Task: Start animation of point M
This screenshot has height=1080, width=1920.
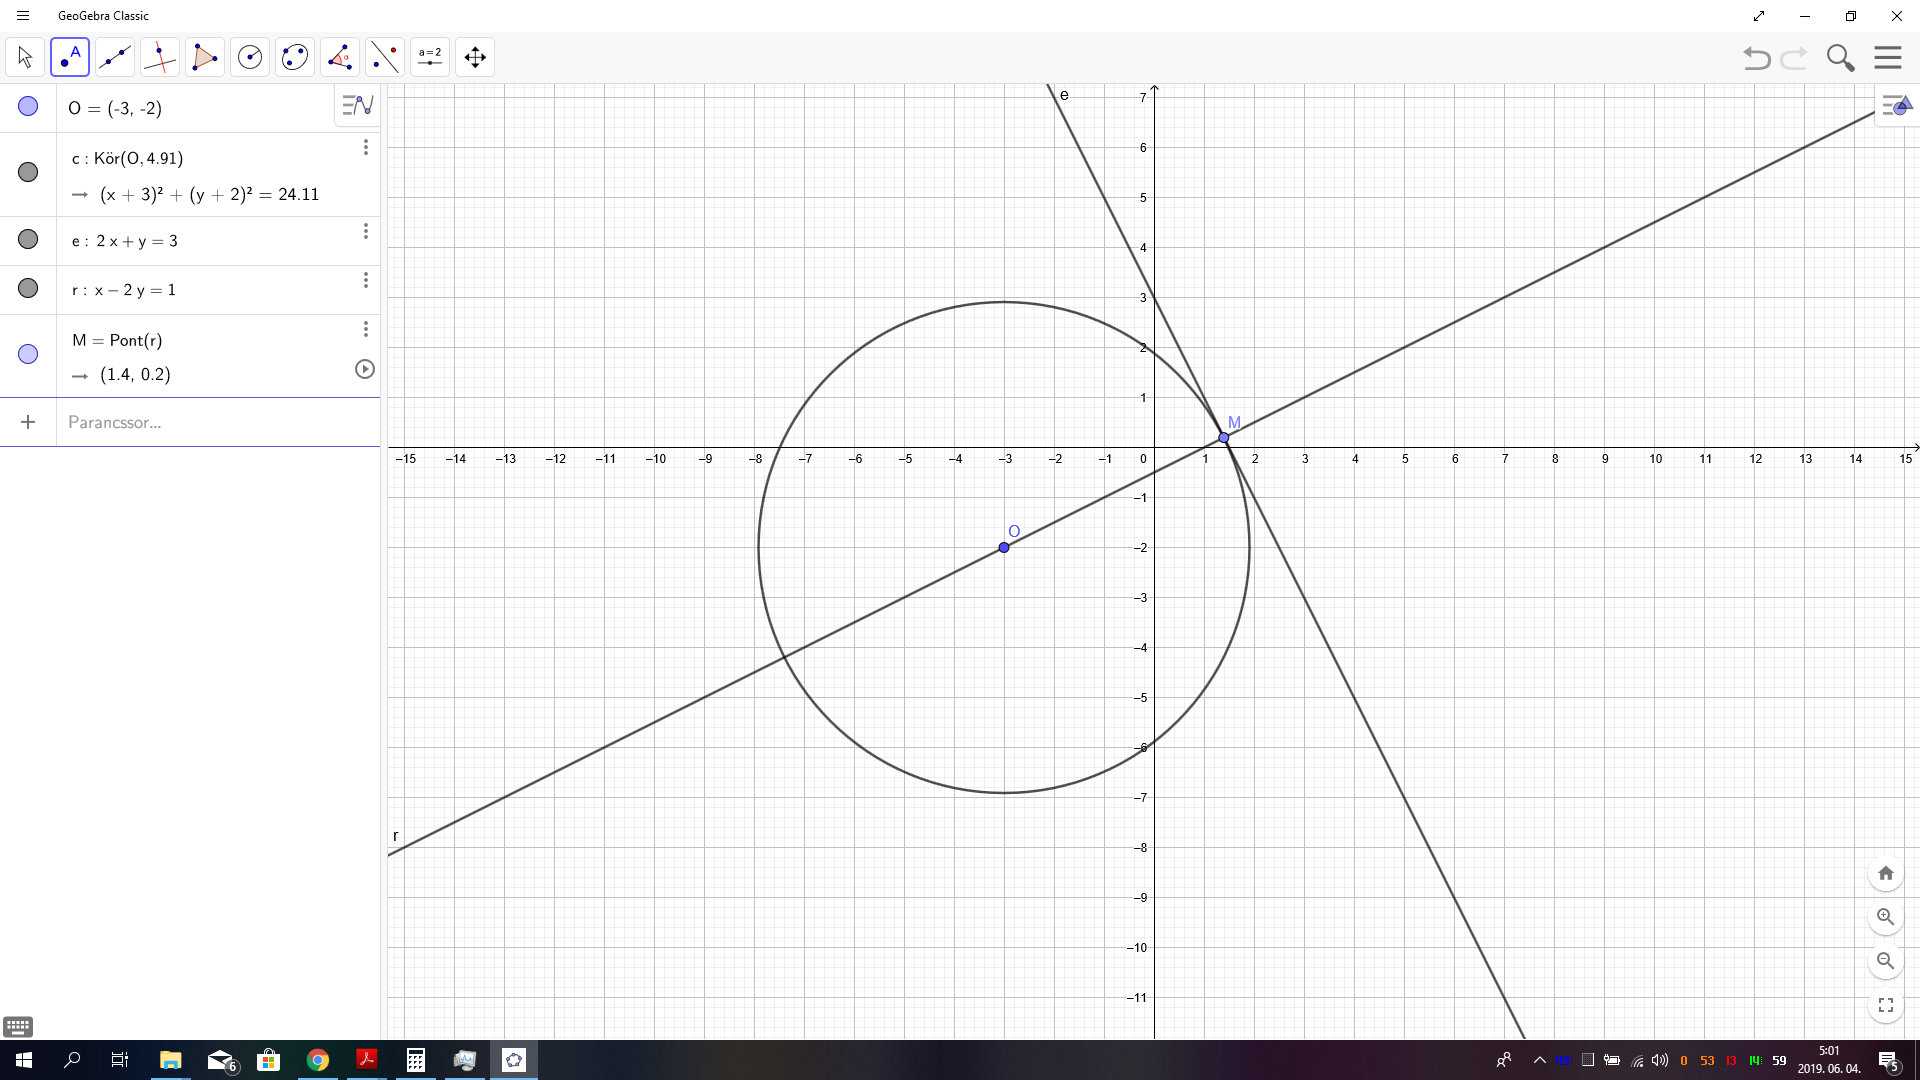Action: tap(365, 369)
